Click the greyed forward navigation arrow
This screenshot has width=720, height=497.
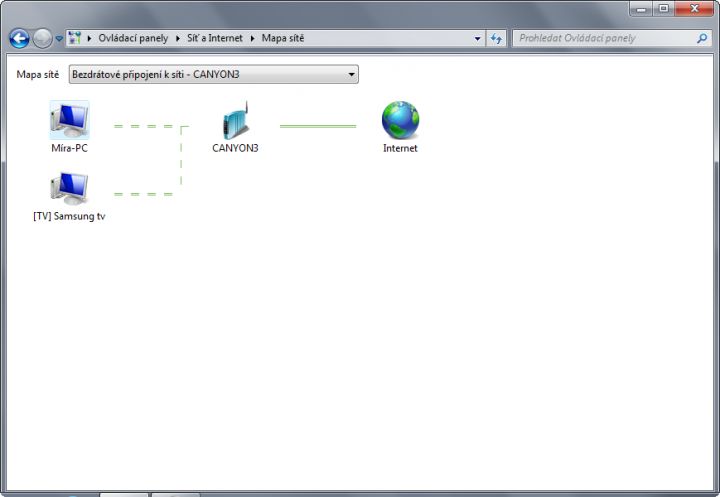coord(43,39)
